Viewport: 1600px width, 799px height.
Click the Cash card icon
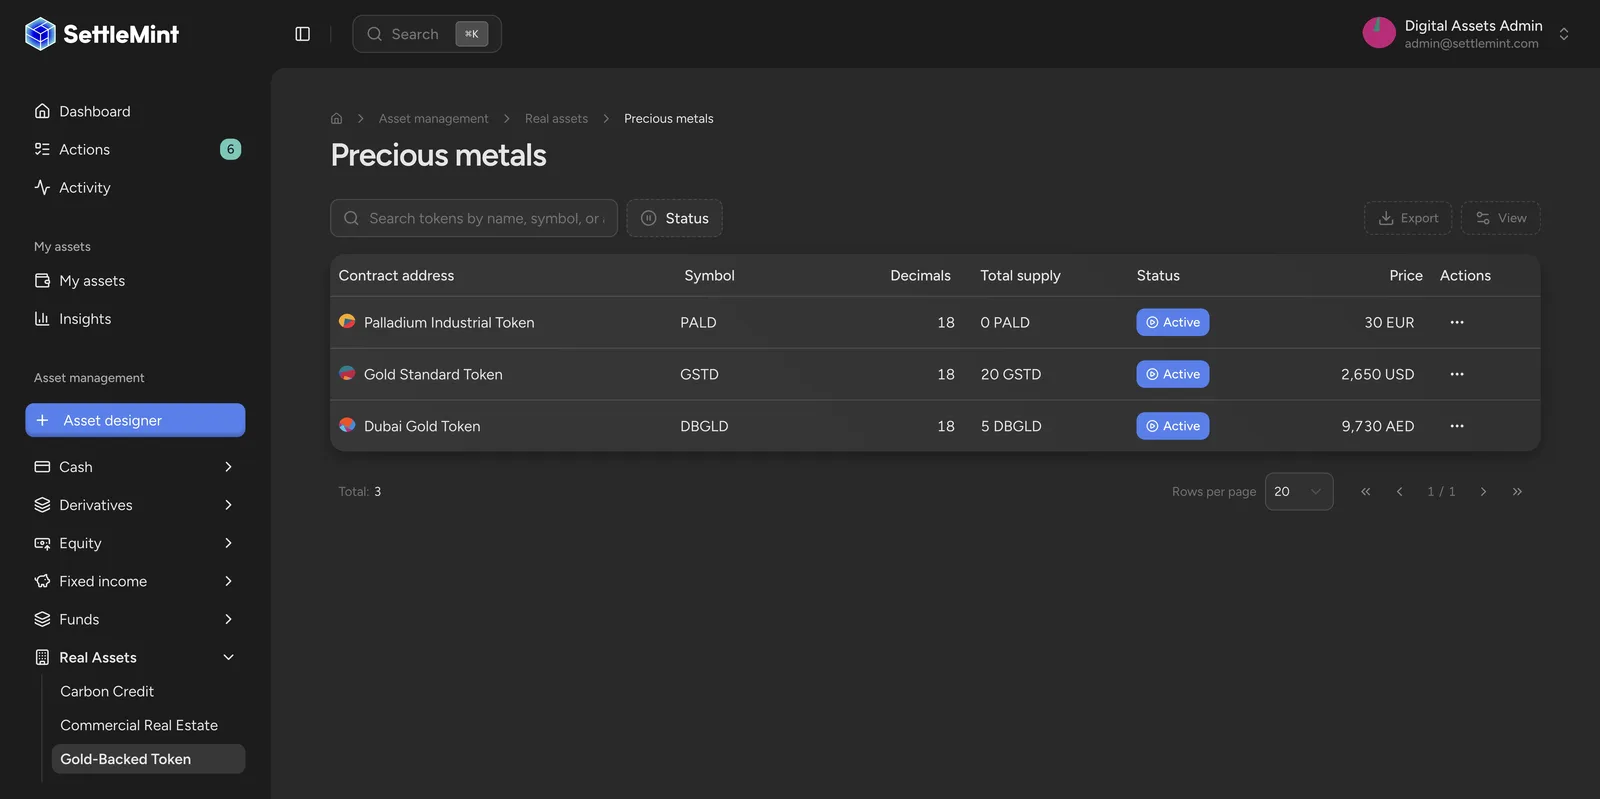42,467
